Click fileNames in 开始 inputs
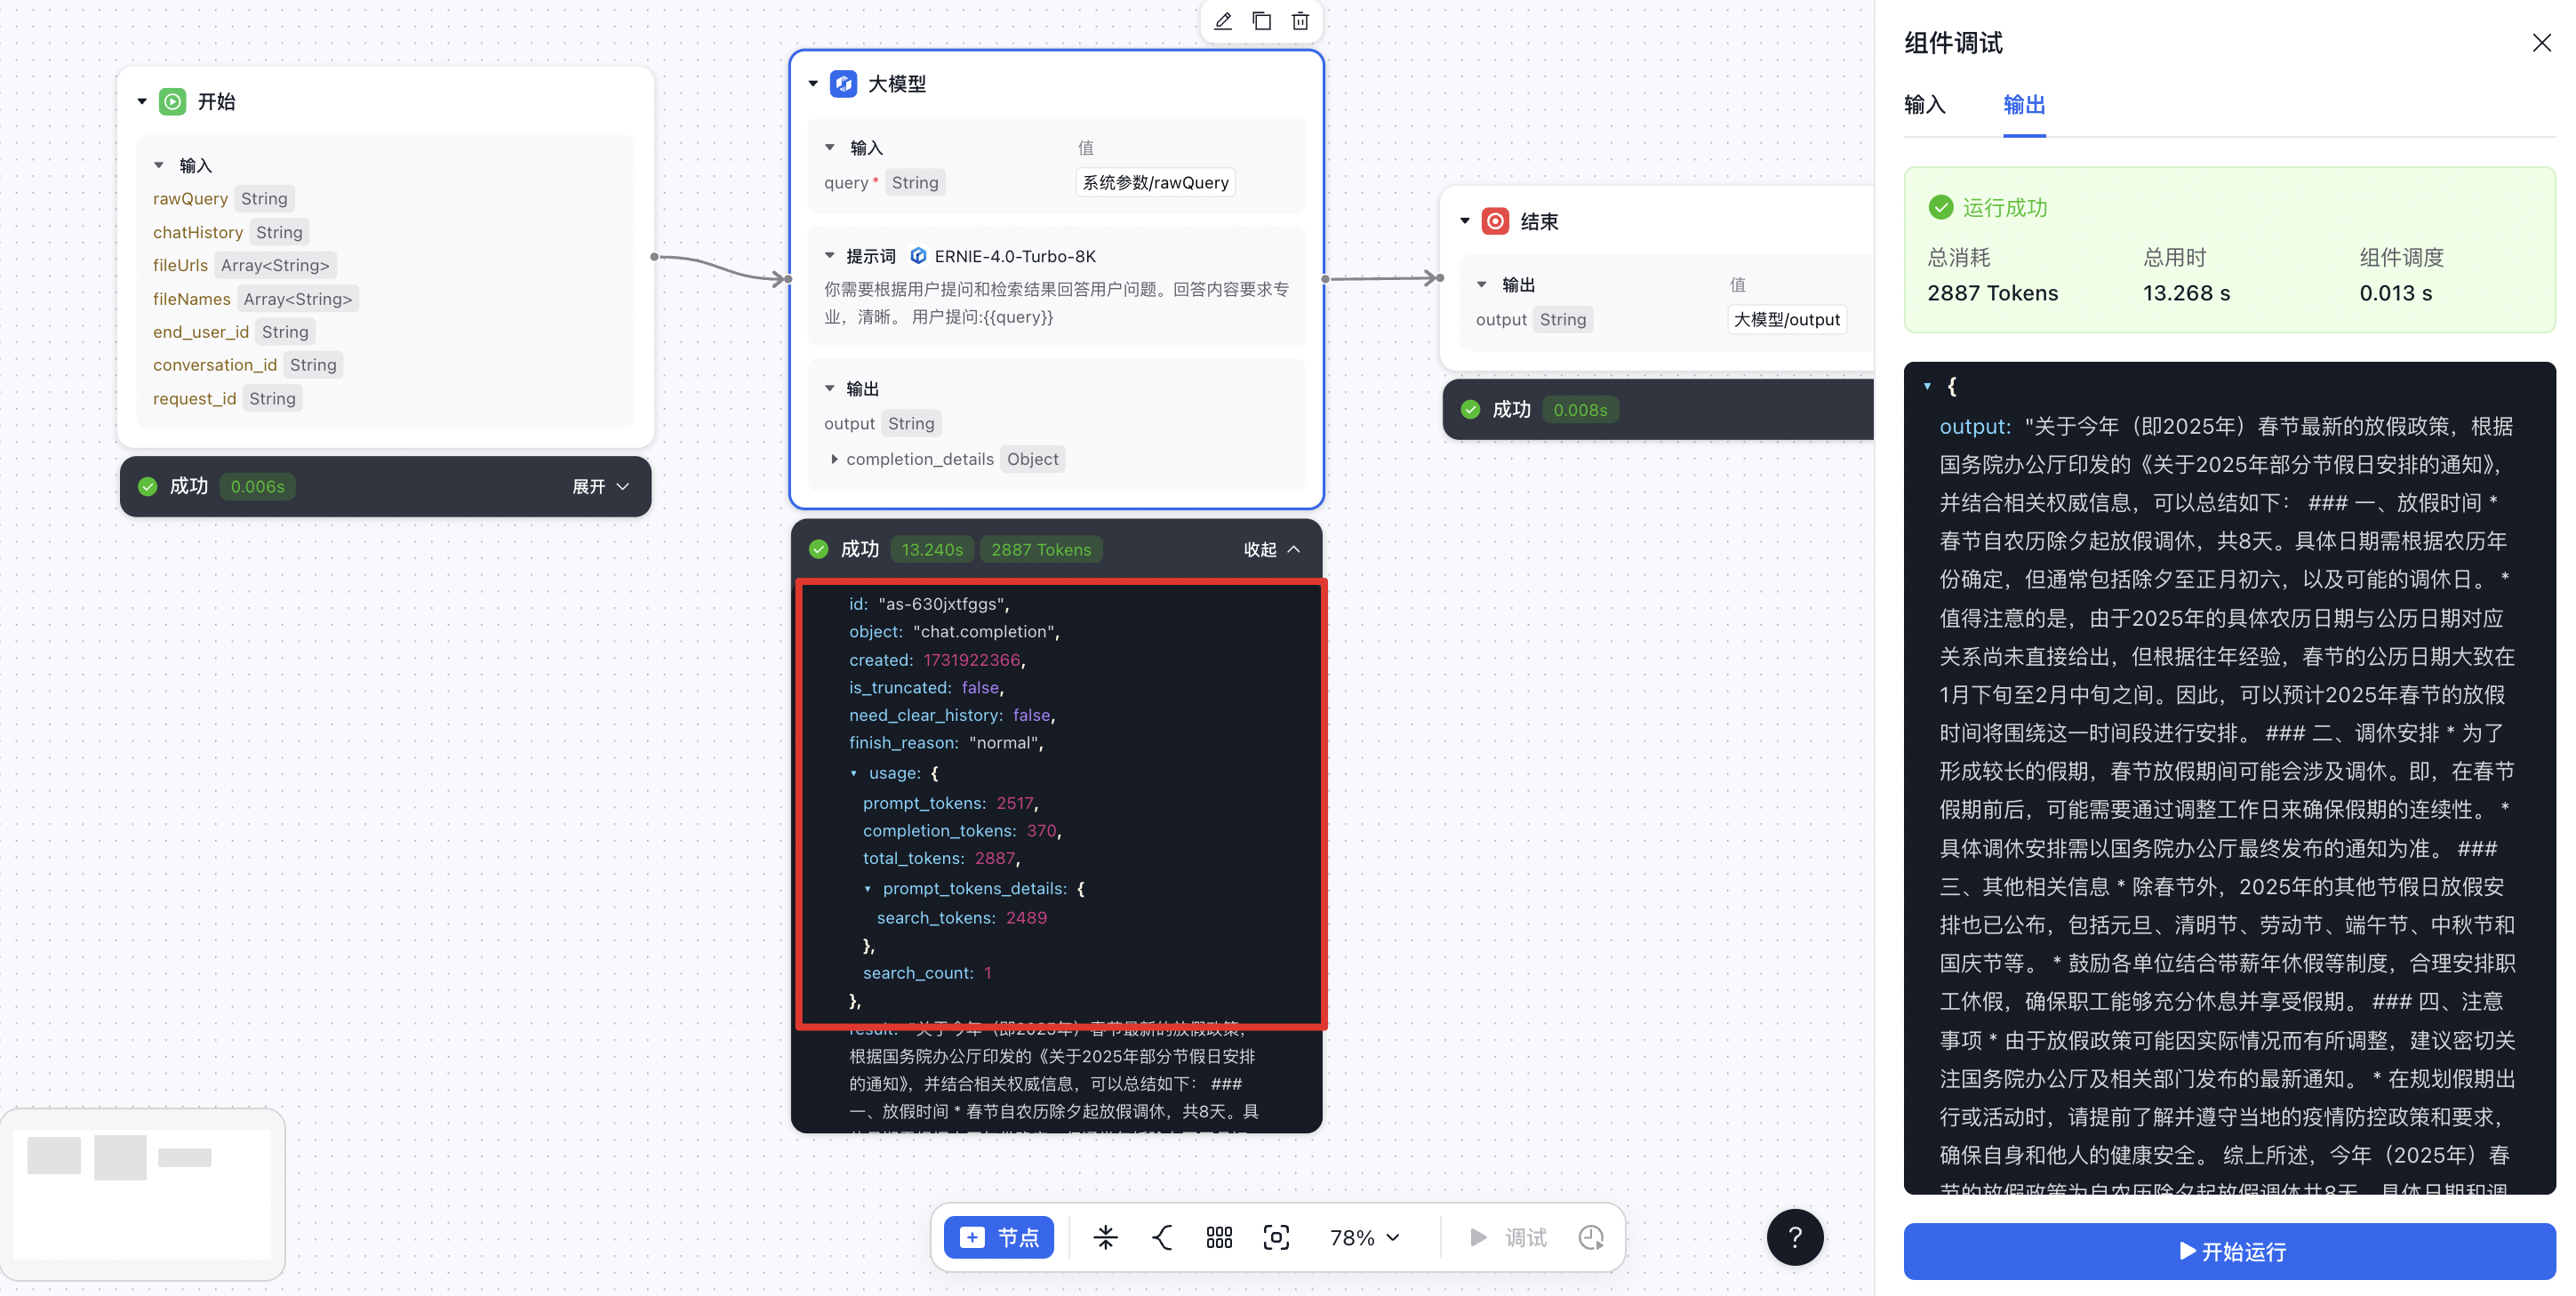The width and height of the screenshot is (2576, 1296). tap(191, 298)
